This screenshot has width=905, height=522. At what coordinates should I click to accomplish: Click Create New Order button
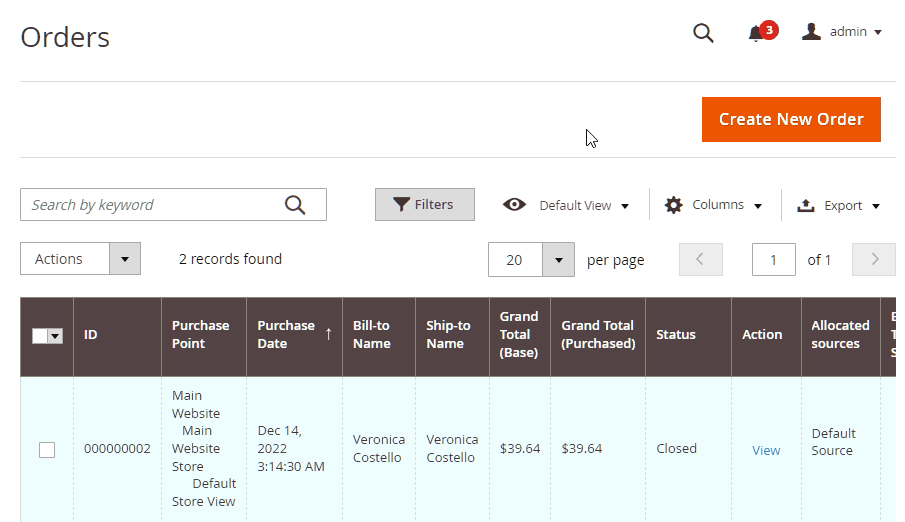click(791, 120)
